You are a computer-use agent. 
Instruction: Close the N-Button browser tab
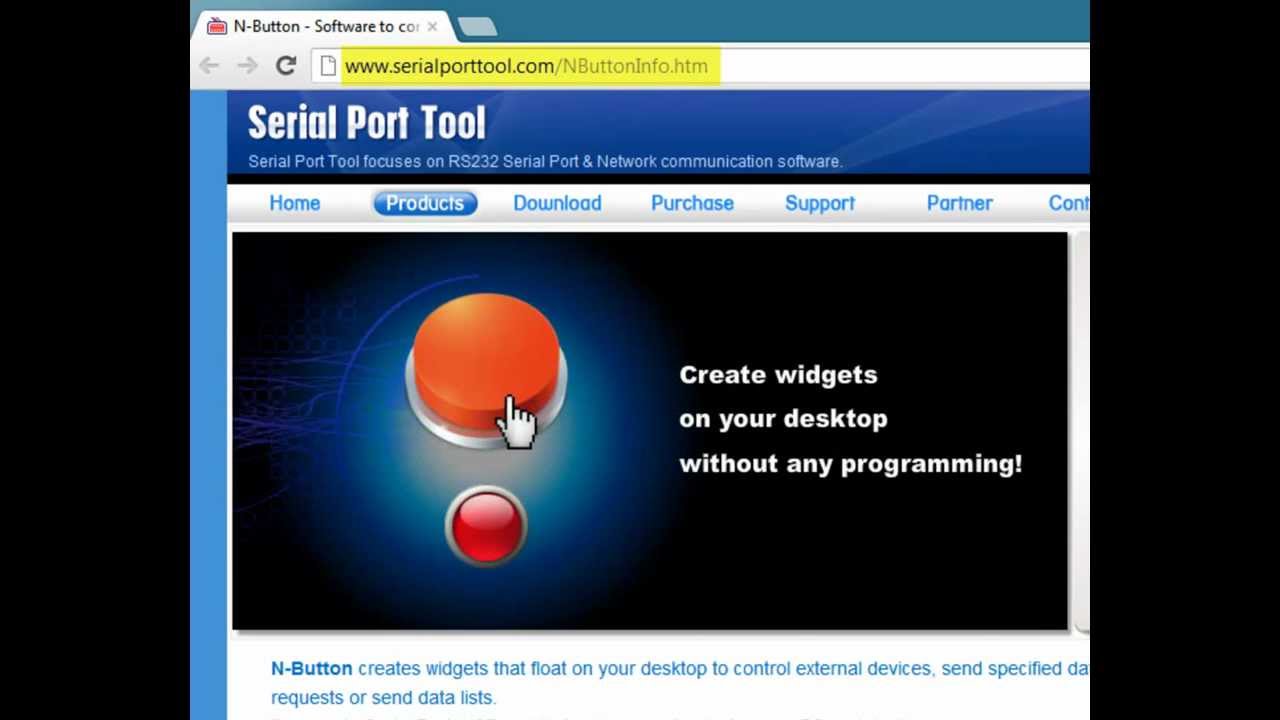[x=432, y=27]
